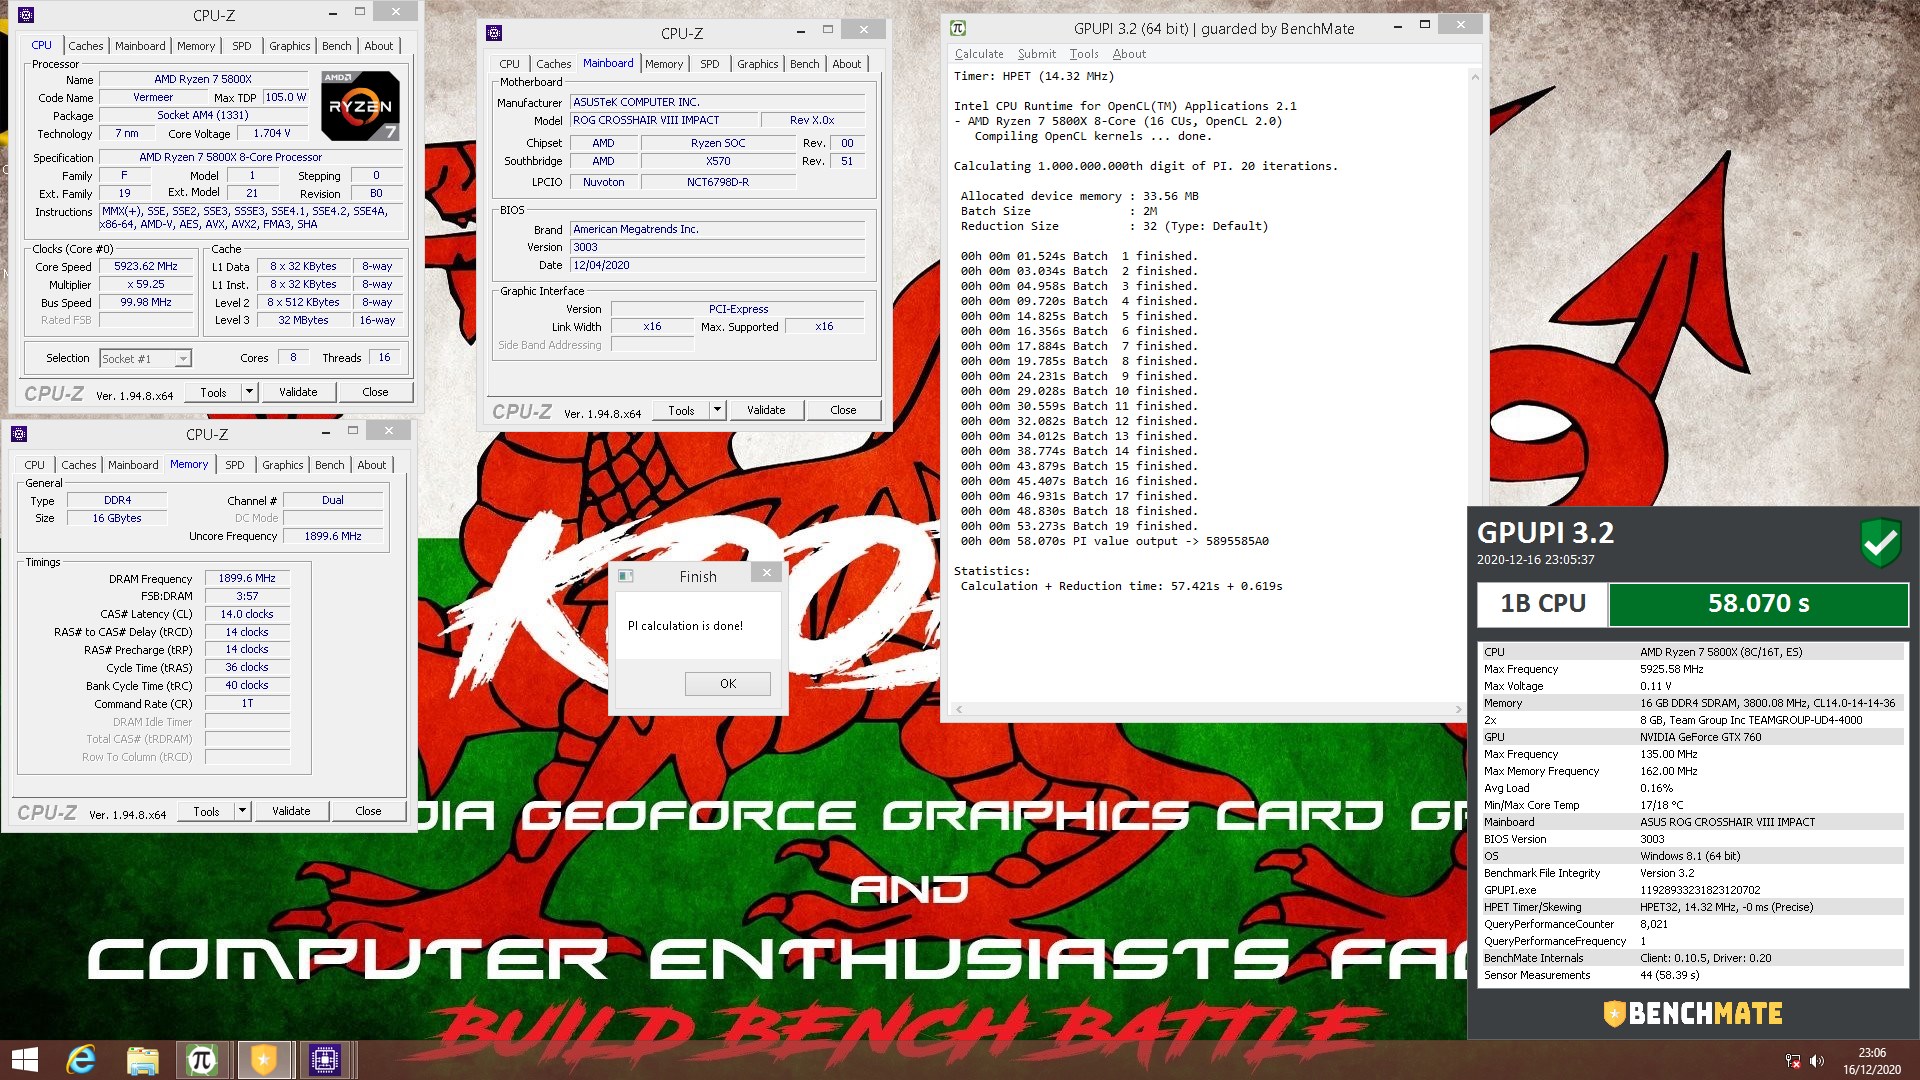This screenshot has width=1920, height=1080.
Task: Expand Tools arrow in CPU-Z Memory window
Action: [242, 811]
